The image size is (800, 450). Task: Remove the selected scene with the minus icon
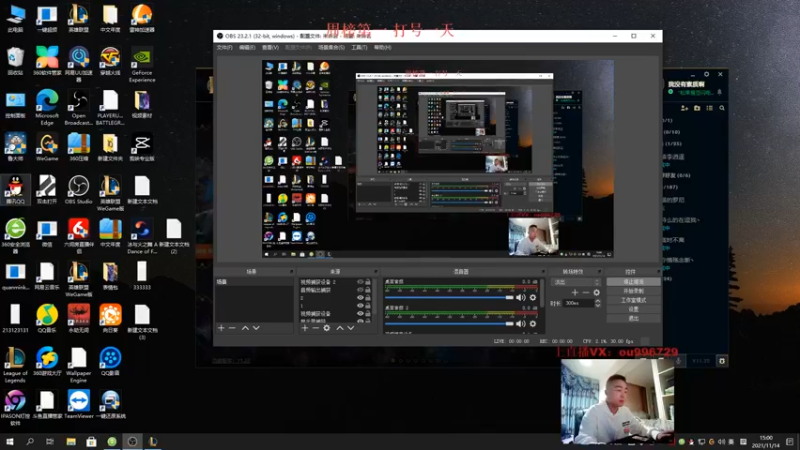(x=232, y=328)
